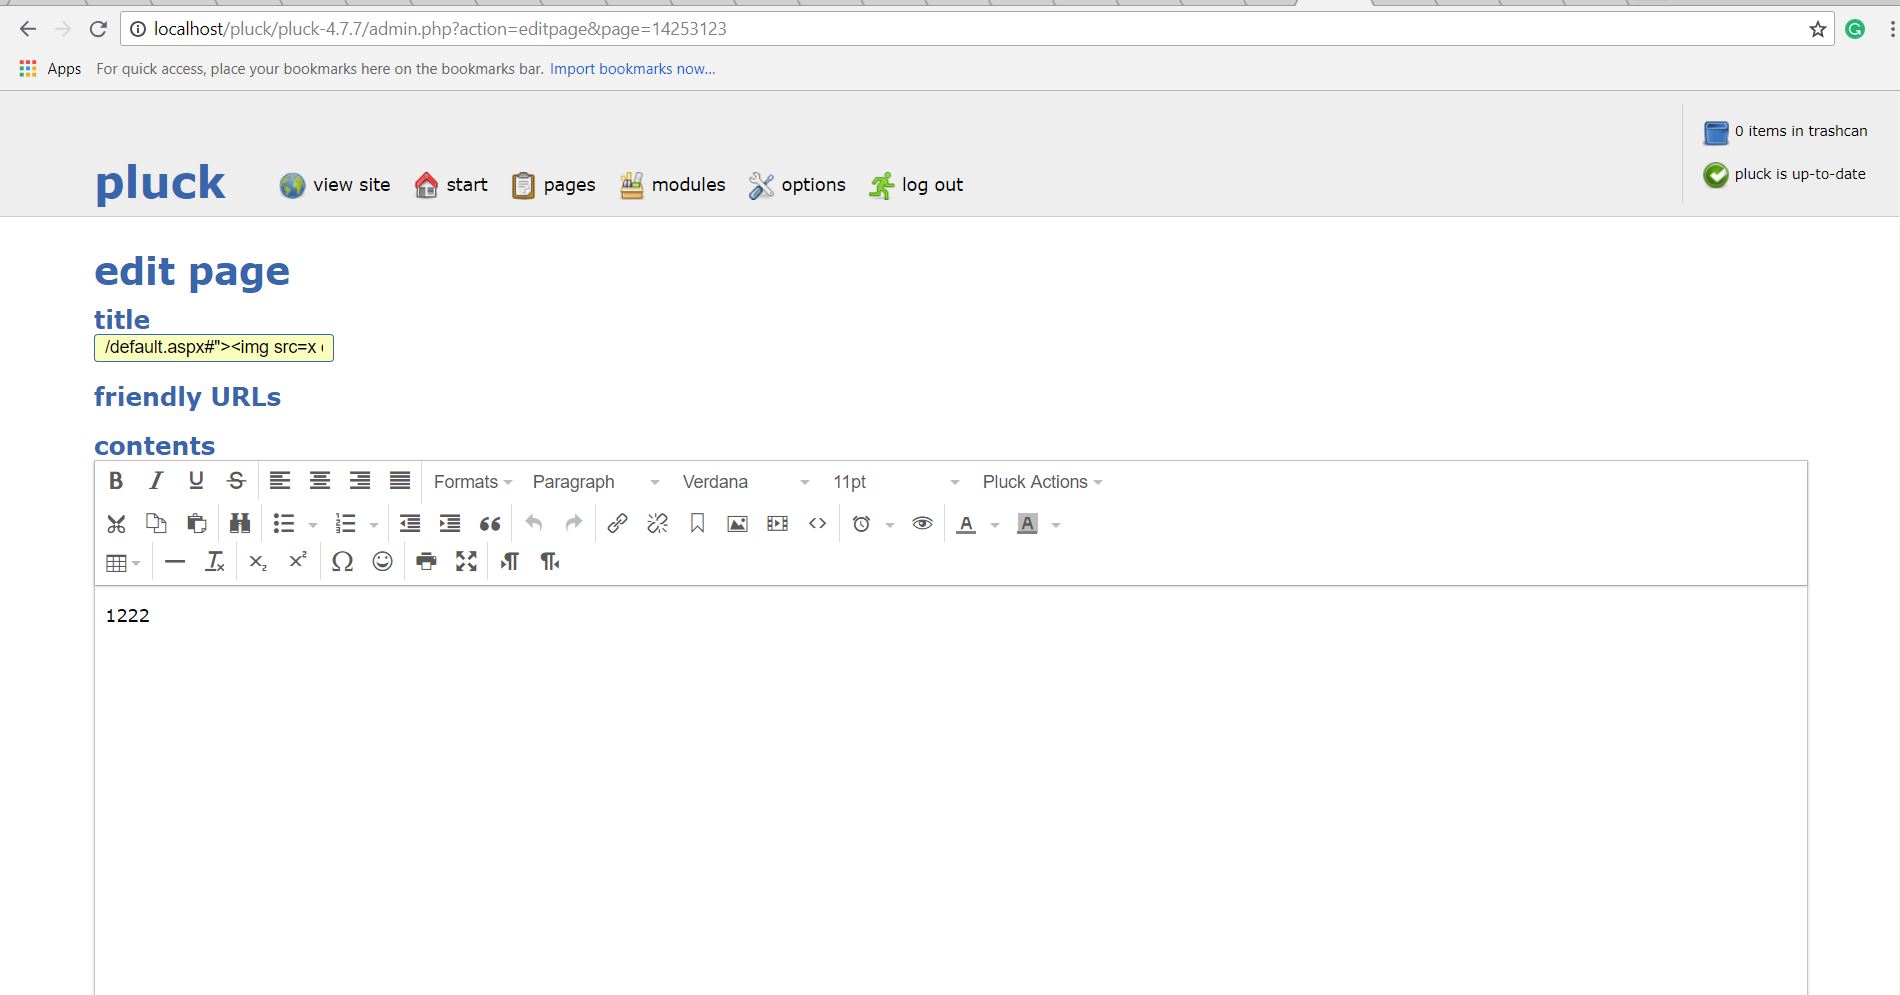
Task: Apply blockquote formatting
Action: [x=490, y=523]
